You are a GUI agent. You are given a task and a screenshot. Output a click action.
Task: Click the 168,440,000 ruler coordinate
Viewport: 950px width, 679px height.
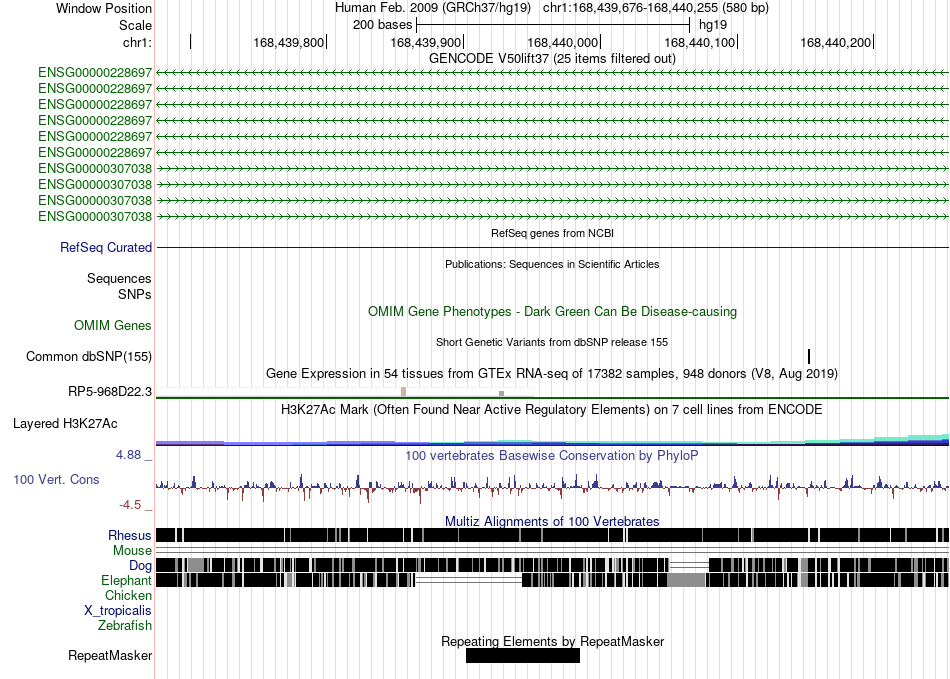coord(562,42)
